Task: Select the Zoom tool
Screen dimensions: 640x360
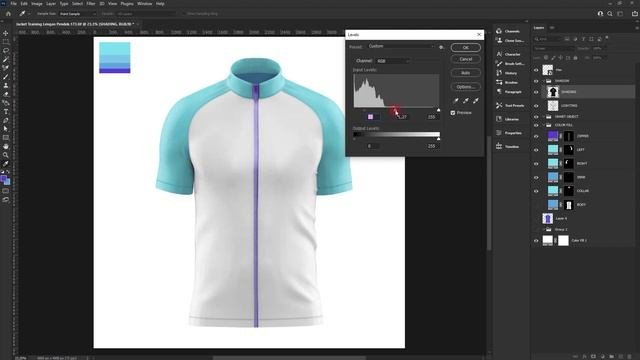Action: (x=6, y=155)
